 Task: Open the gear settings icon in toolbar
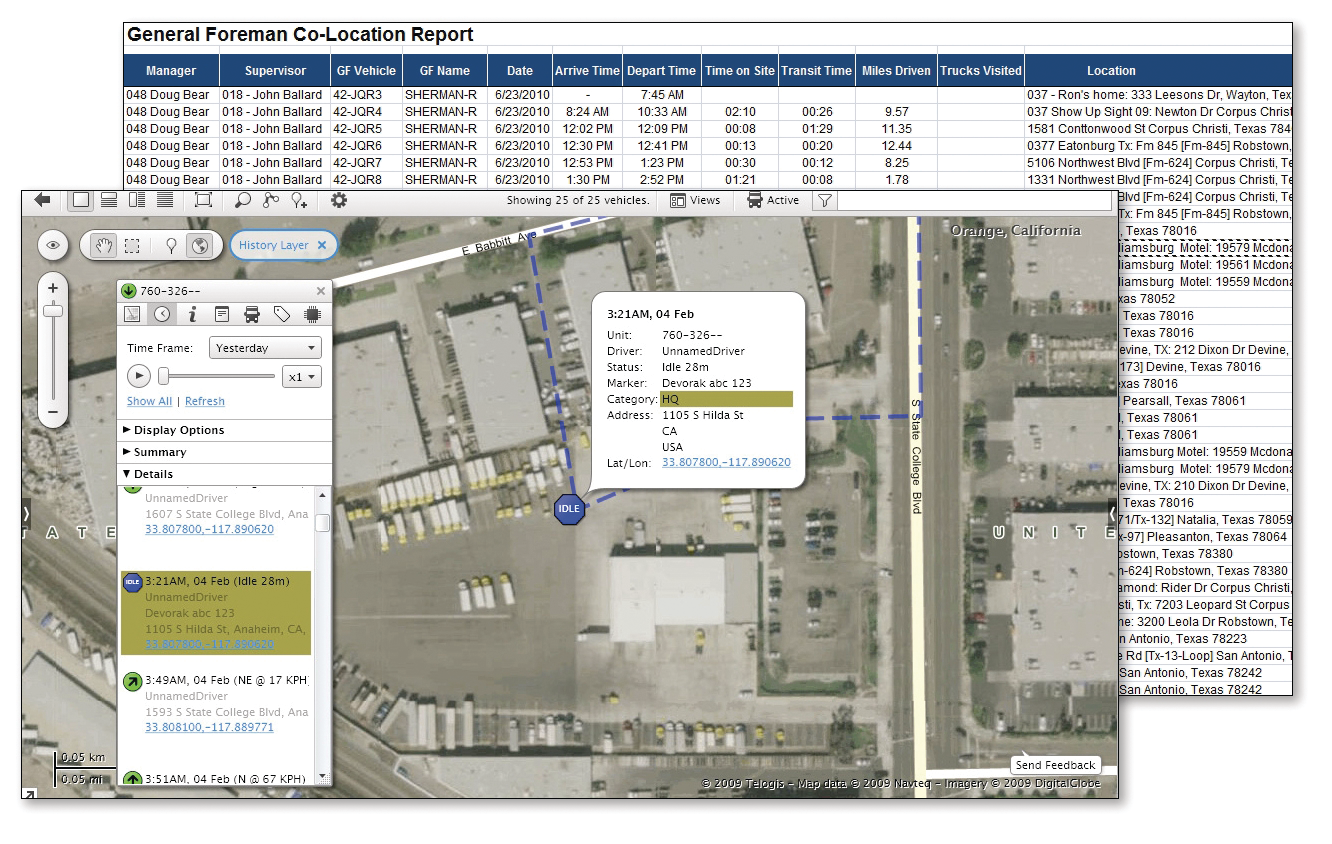[339, 200]
